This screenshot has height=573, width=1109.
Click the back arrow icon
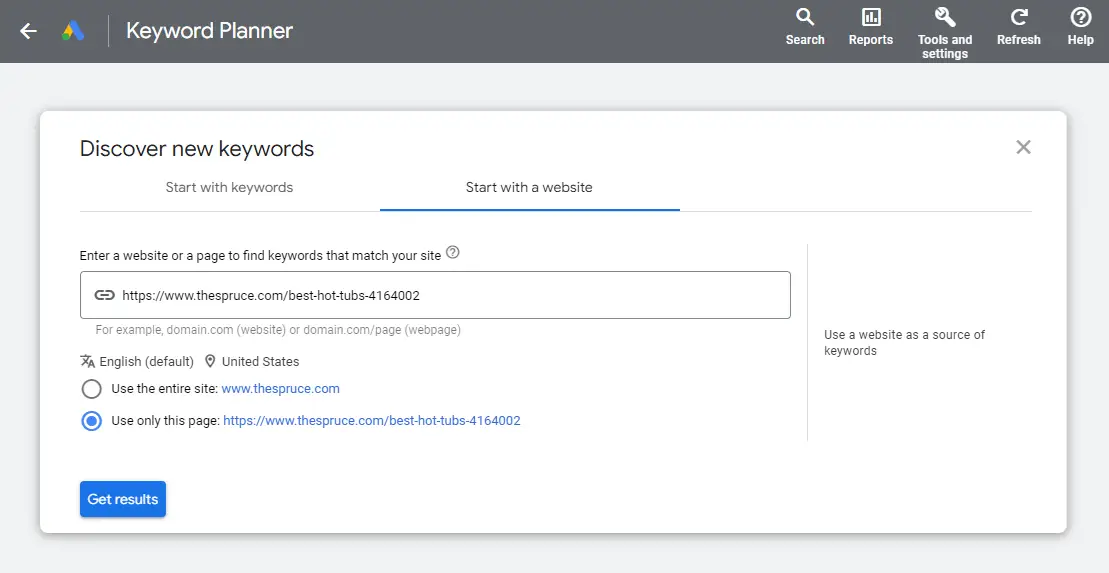coord(28,30)
